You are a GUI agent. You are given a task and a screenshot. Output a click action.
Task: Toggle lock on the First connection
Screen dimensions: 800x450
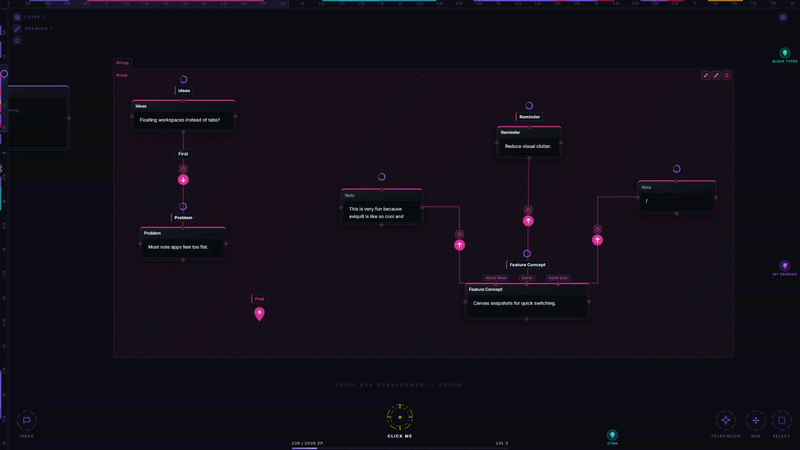click(x=183, y=168)
